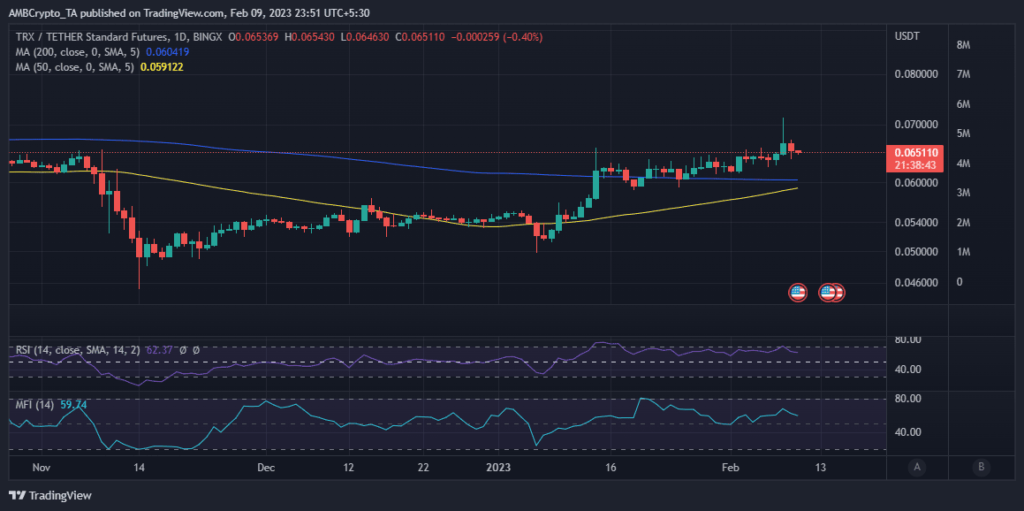The height and width of the screenshot is (511, 1024).
Task: Click the Dec date label on time axis
Action: tap(265, 467)
